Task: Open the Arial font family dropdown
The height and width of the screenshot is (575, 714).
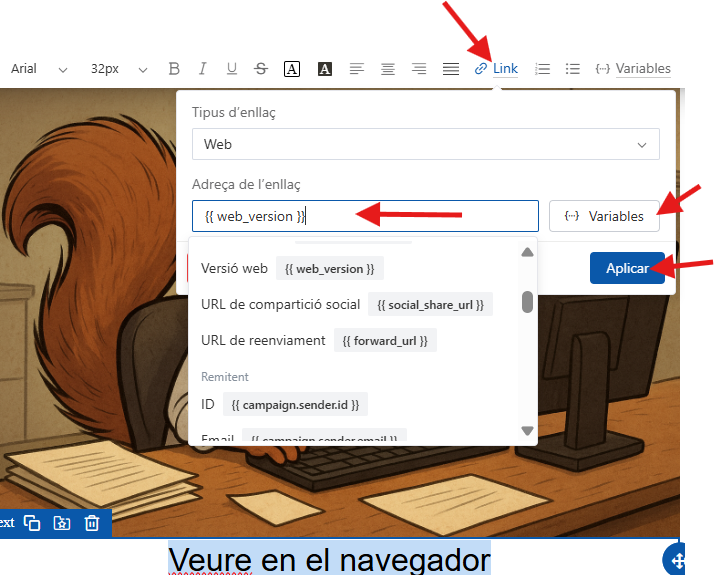Action: [39, 69]
